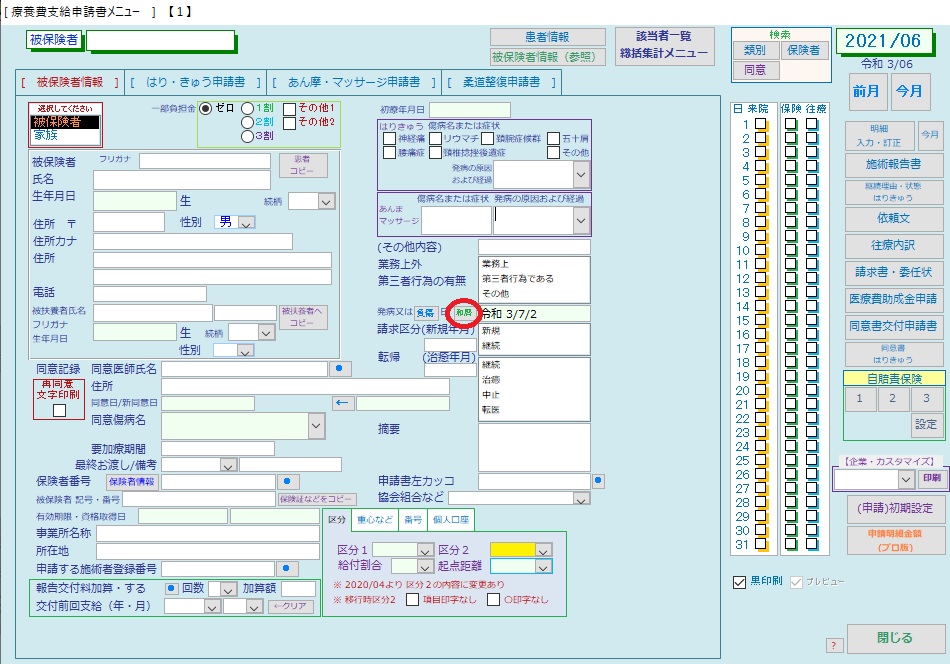Check the ○印字なし checkbox
The width and height of the screenshot is (950, 664).
click(x=494, y=600)
